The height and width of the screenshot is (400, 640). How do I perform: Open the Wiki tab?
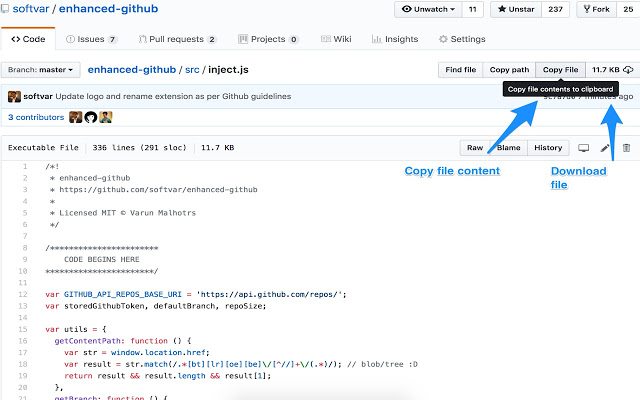[336, 39]
